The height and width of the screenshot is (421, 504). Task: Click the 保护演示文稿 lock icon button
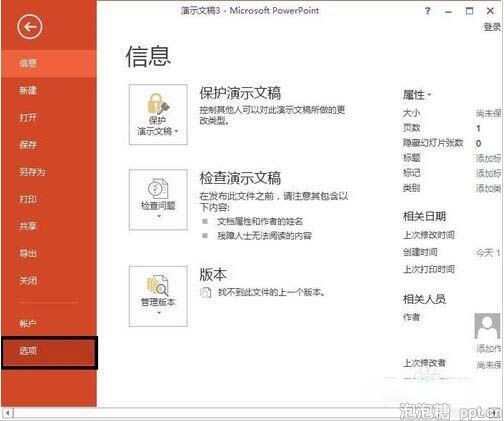coord(158,114)
